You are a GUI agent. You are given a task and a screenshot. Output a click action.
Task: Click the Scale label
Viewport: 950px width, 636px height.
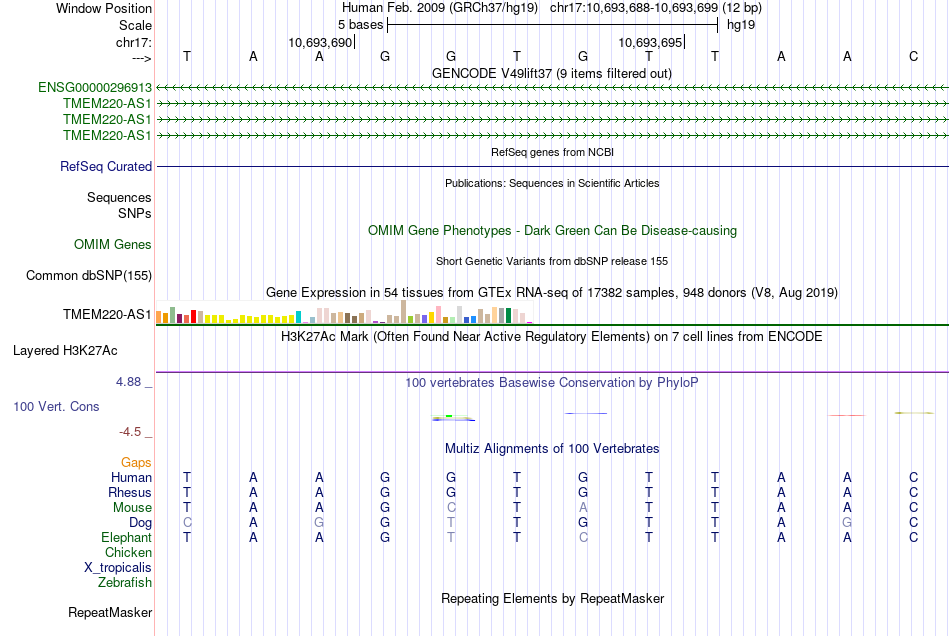click(x=135, y=25)
